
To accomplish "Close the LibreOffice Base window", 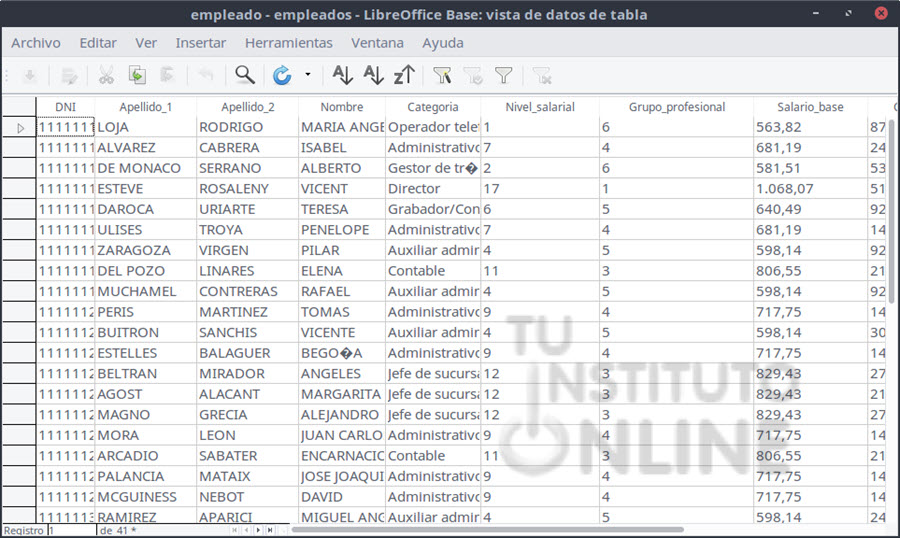I will click(x=881, y=13).
